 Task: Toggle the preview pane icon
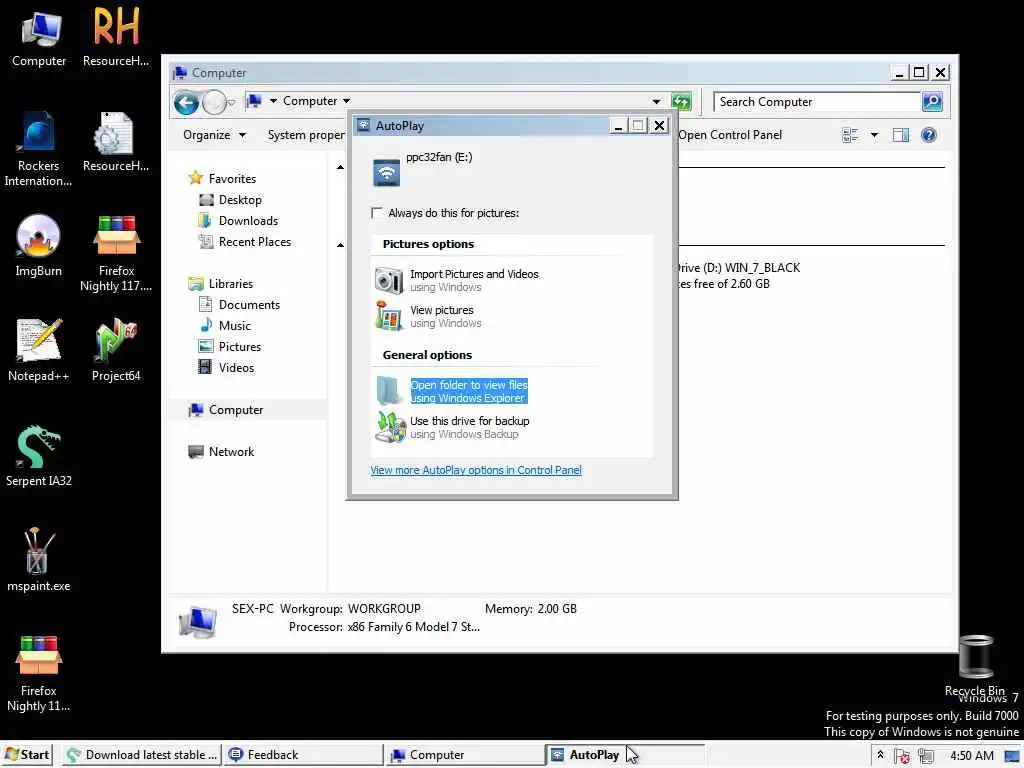(x=901, y=135)
